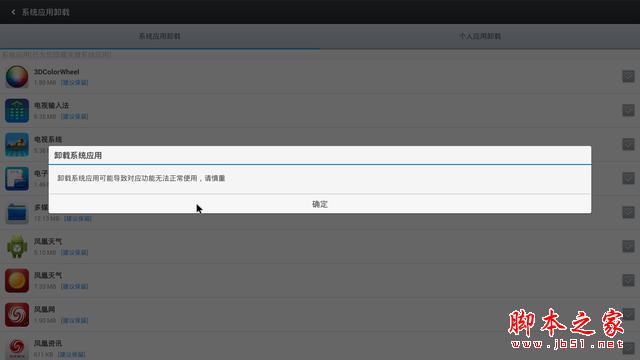Click the dialog warning message text
This screenshot has width=640, height=360.
pos(141,178)
